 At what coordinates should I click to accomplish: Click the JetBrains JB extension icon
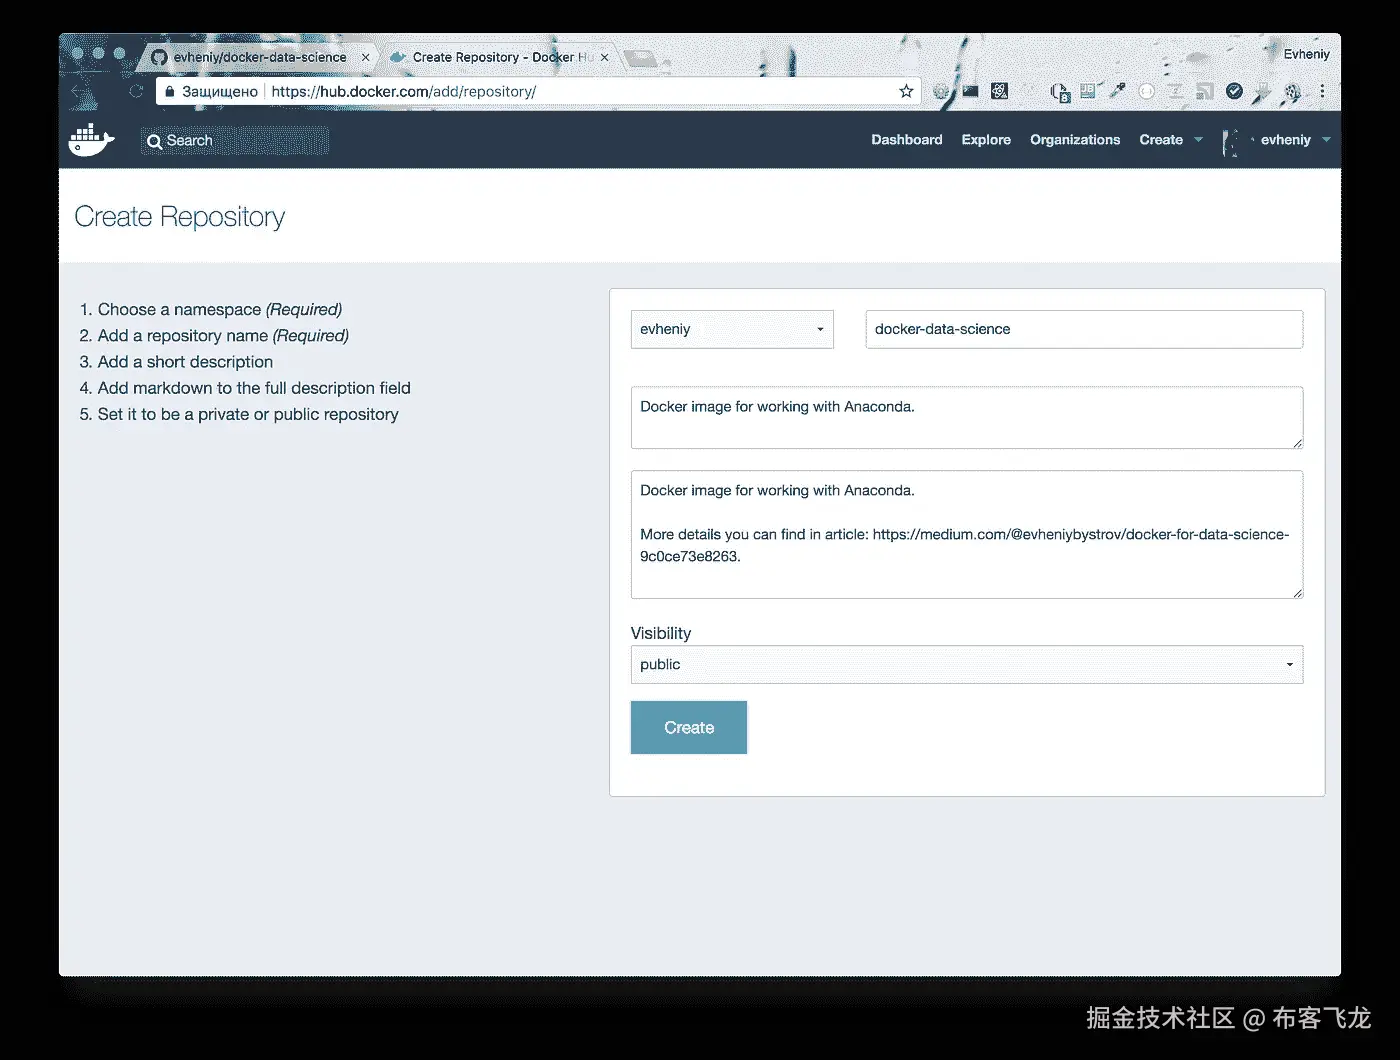point(1088,91)
